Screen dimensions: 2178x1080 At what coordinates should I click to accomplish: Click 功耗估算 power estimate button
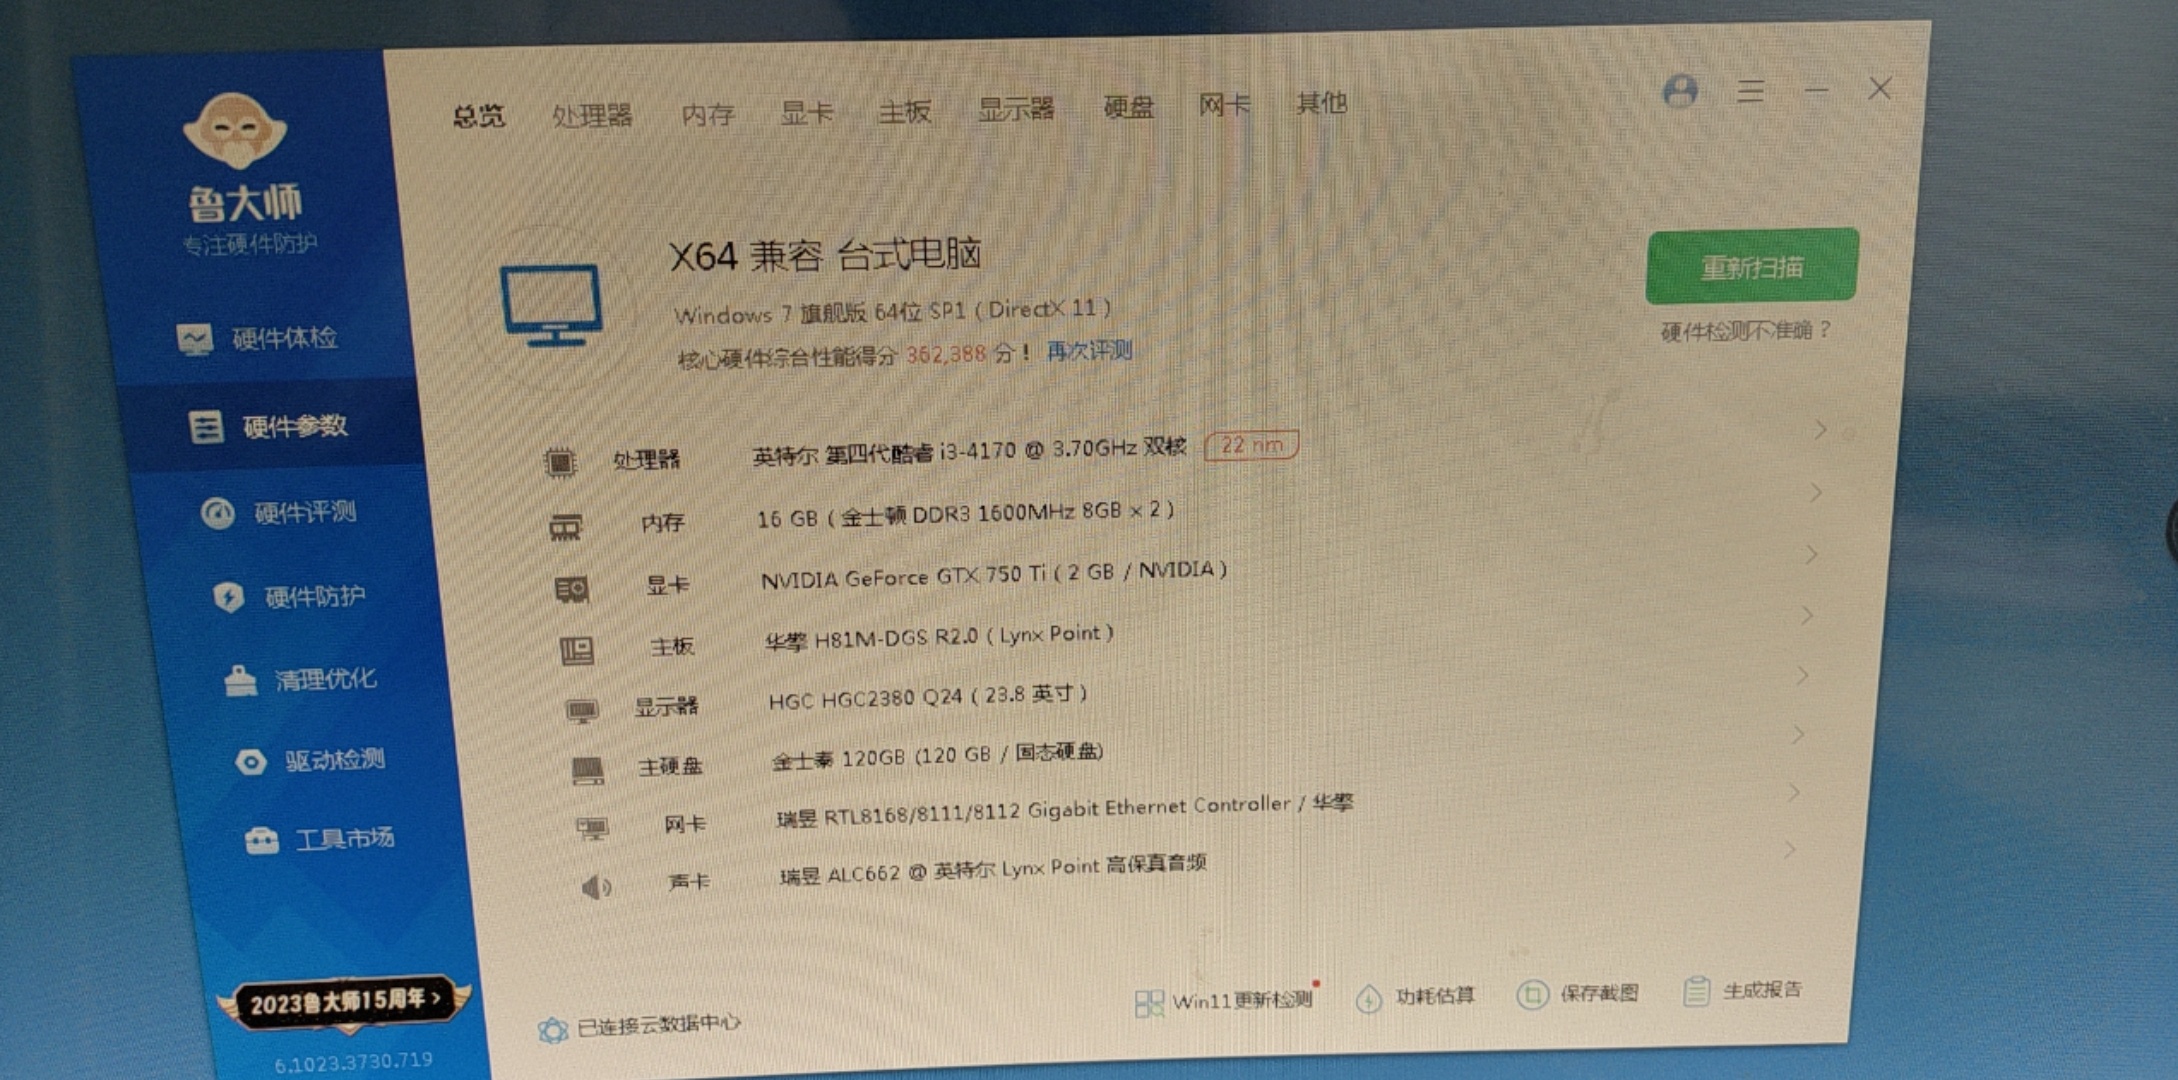tap(1415, 996)
